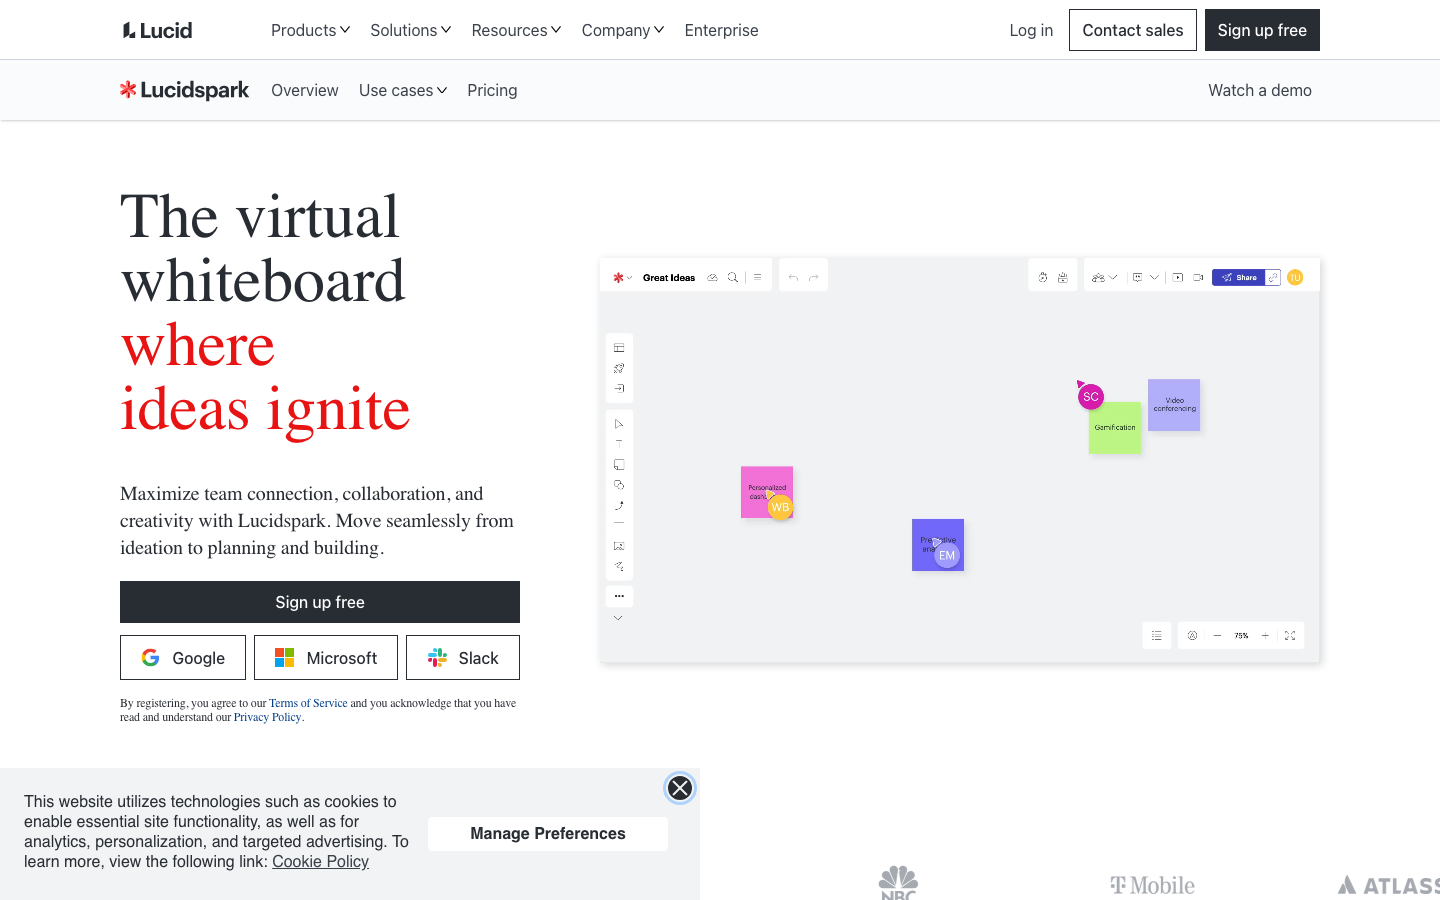Image resolution: width=1440 pixels, height=900 pixels.
Task: Select the text tool
Action: [619, 443]
